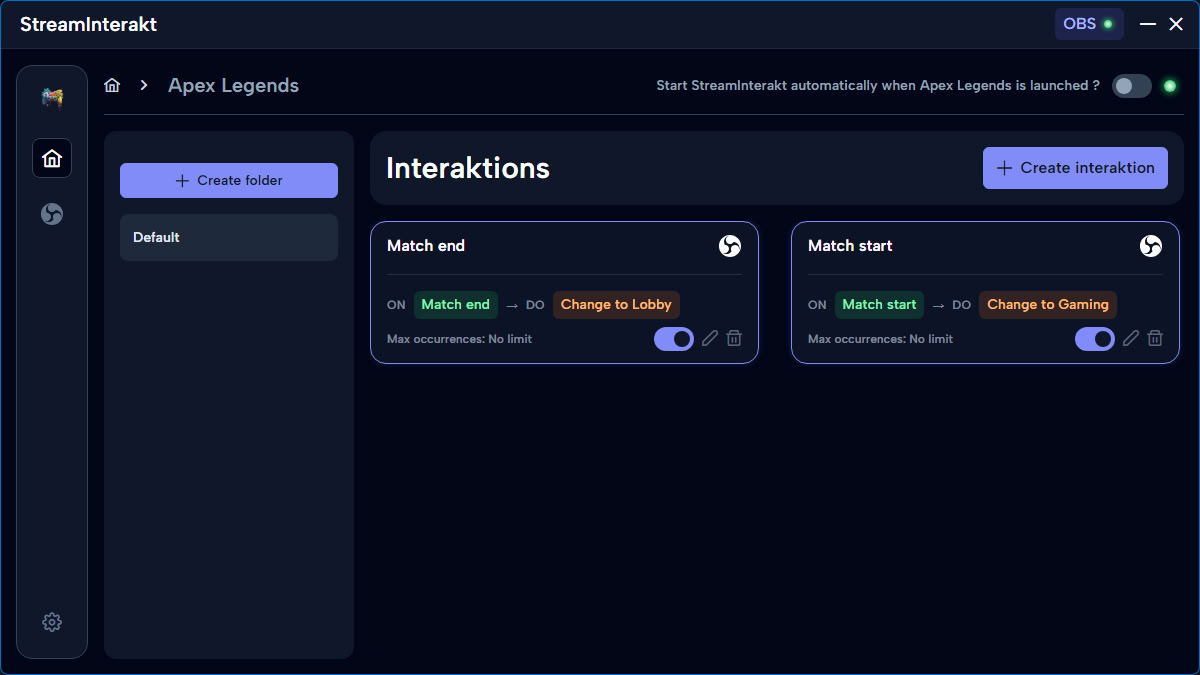
Task: Edit the Match end interaktion
Action: (x=710, y=339)
